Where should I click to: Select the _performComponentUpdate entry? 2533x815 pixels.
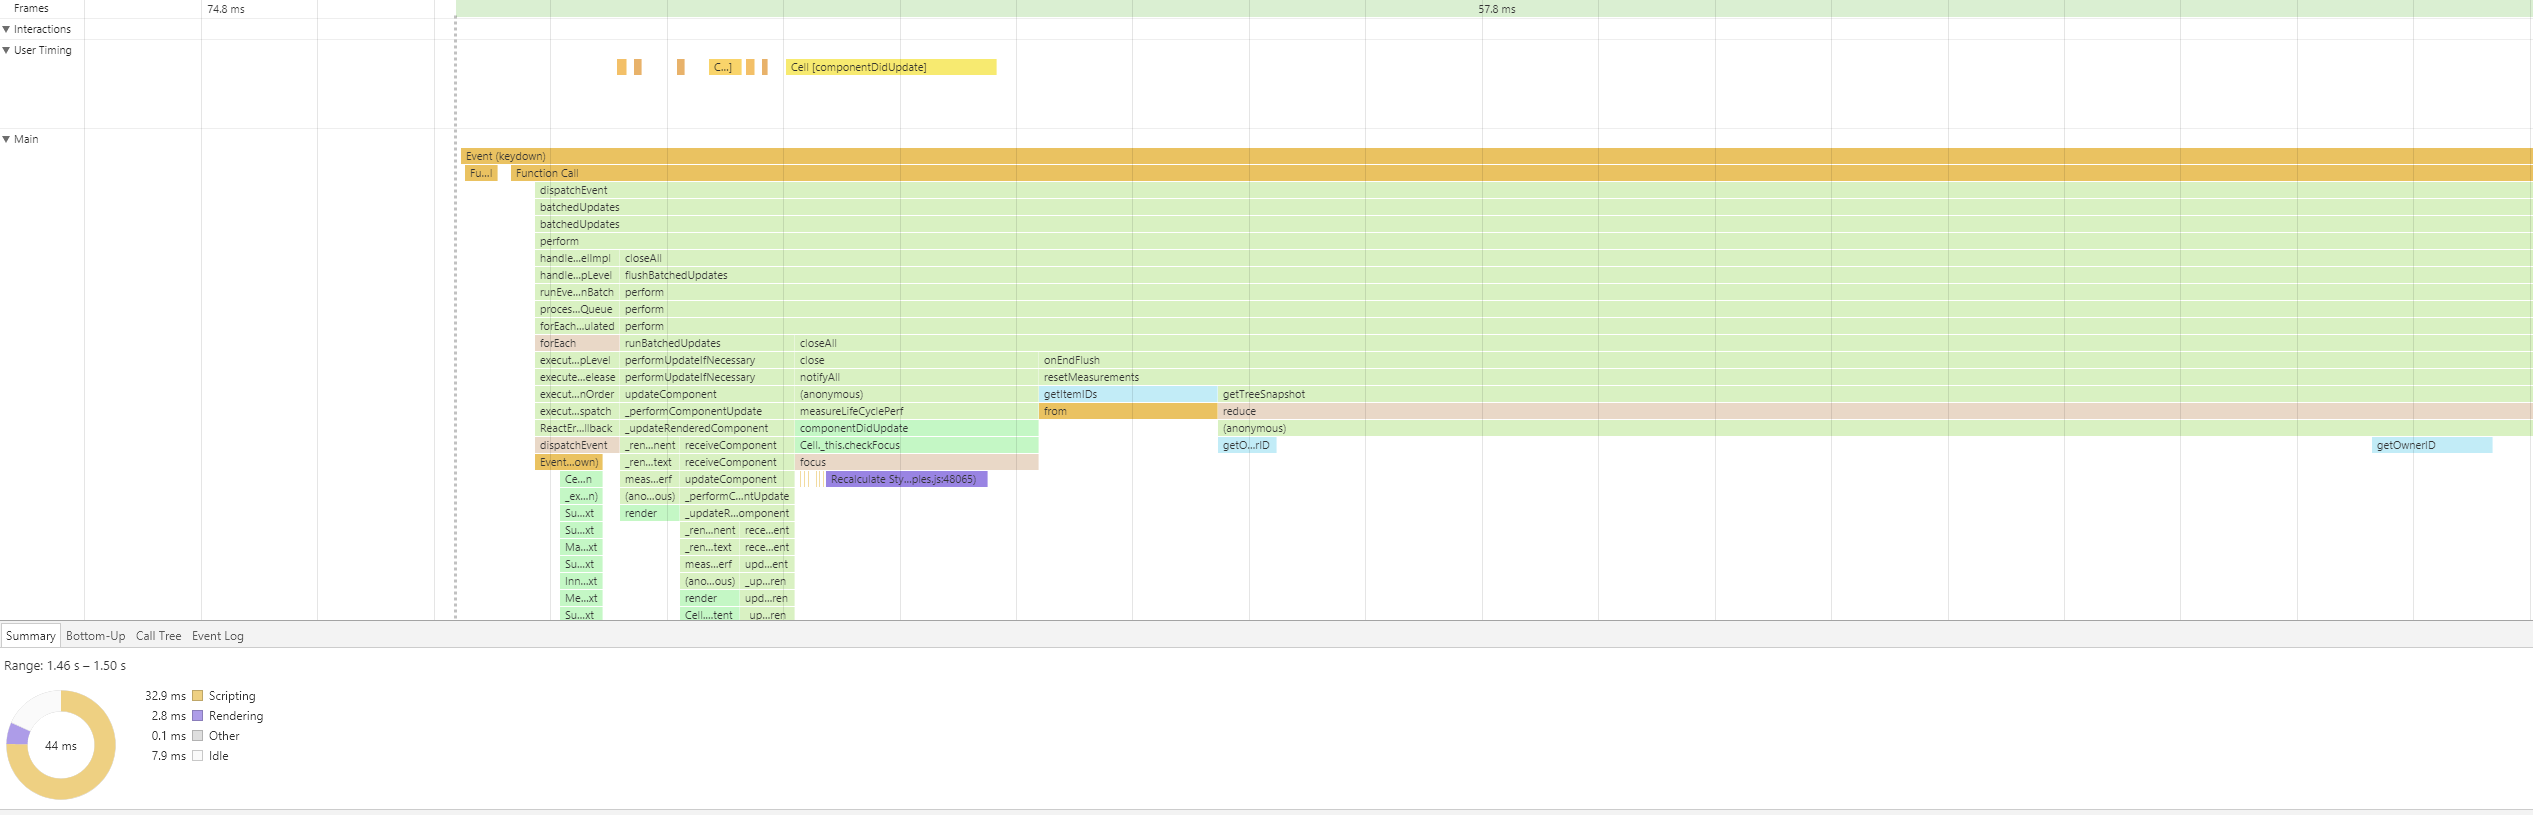707,411
